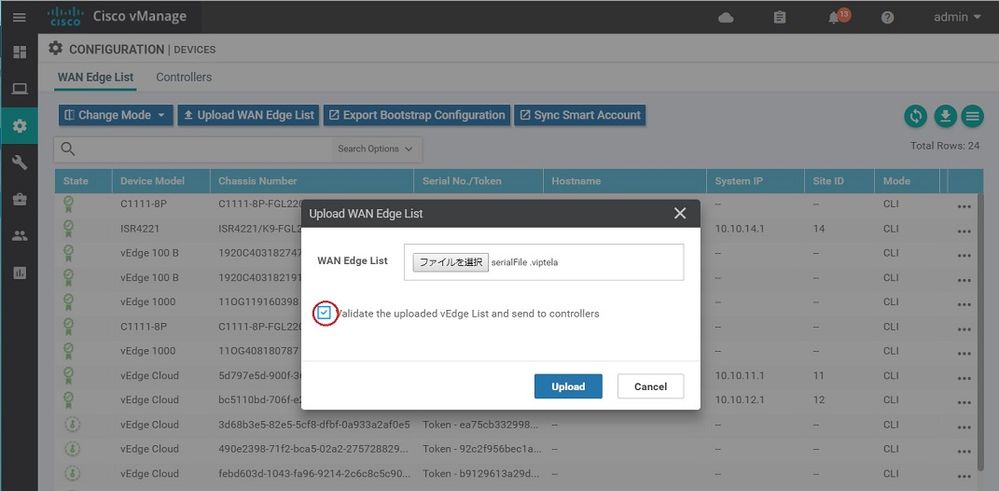Screen dimensions: 999x491
Task: Click chassis 3d68b3e5-82e5-5cf8-dfbf-0a933a2af0e5
Action: 314,424
